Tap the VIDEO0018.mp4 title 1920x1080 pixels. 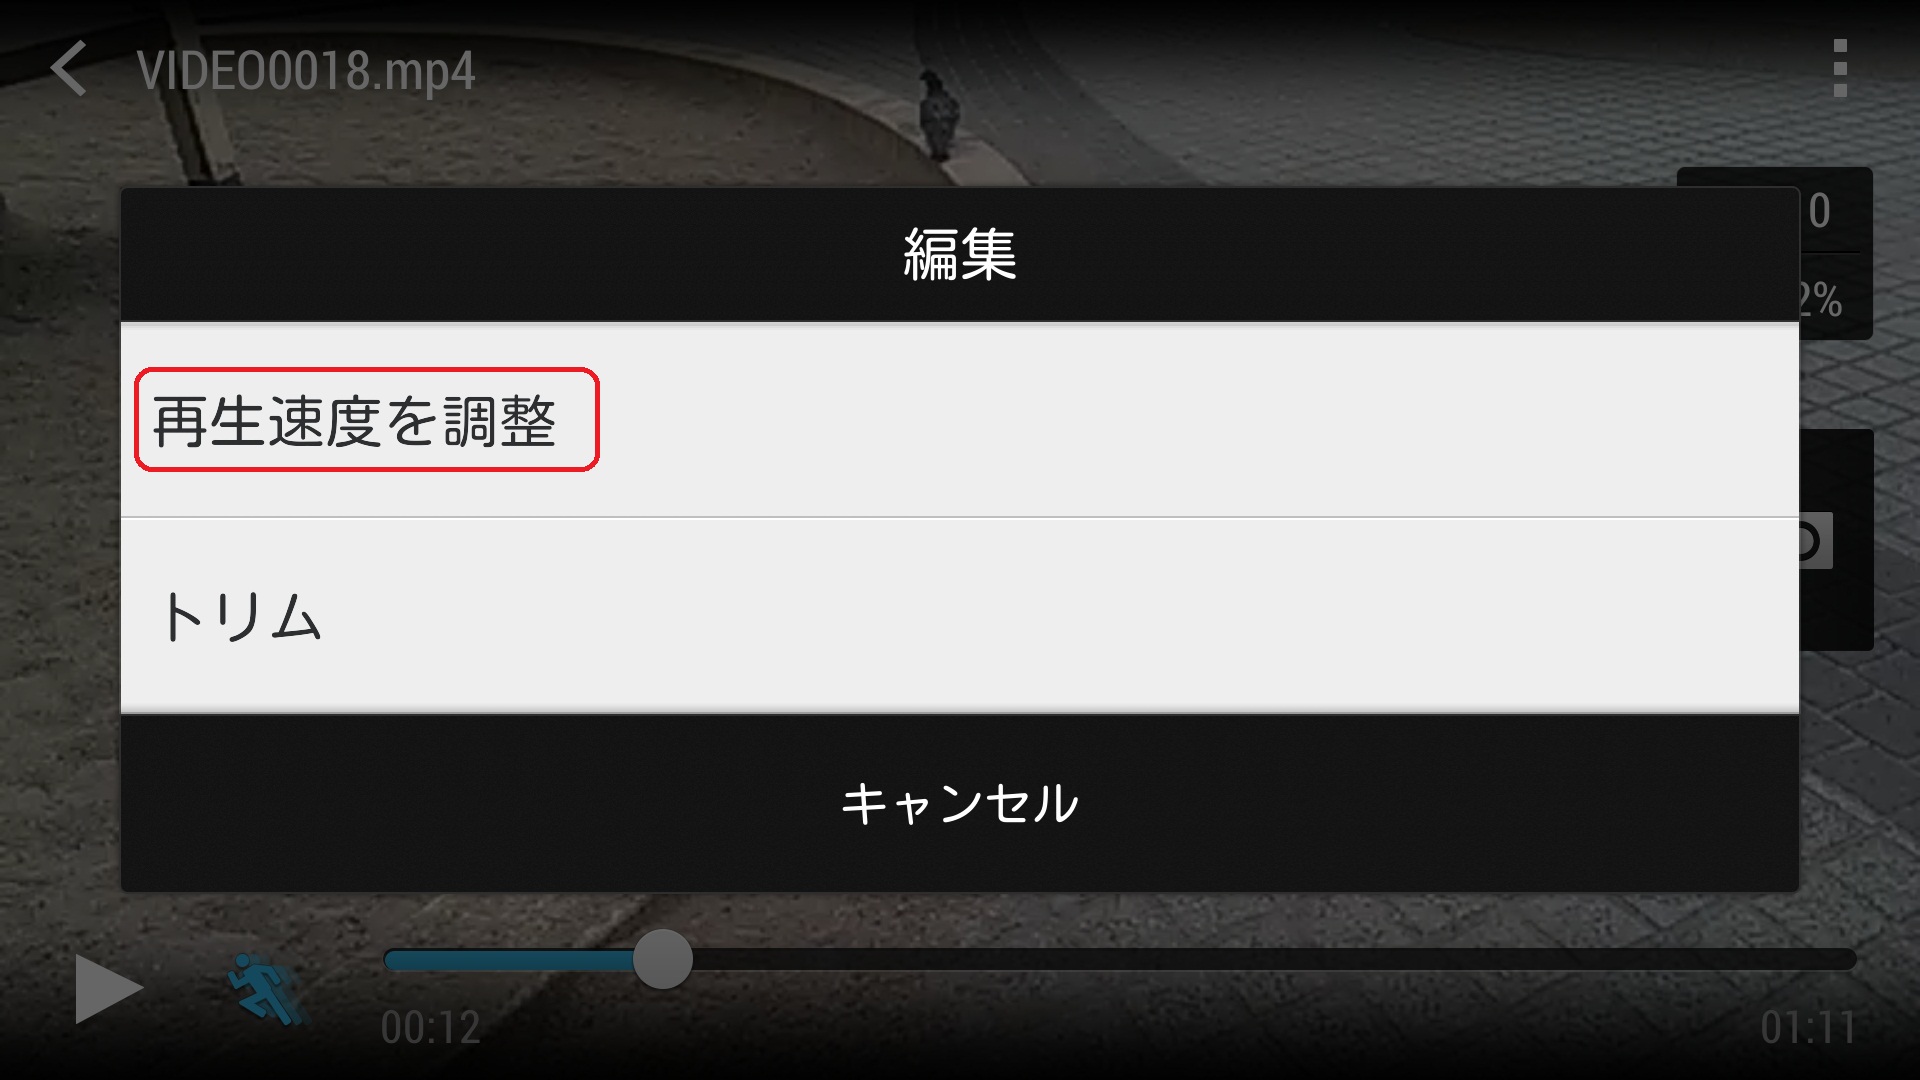(x=306, y=70)
